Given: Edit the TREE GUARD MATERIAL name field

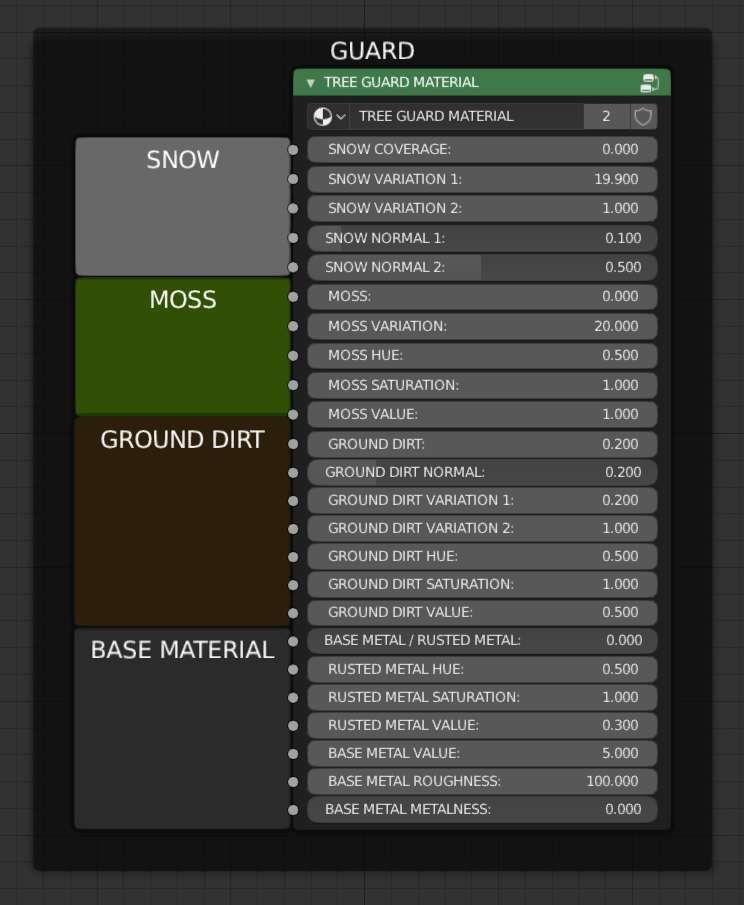Looking at the screenshot, I should click(466, 117).
